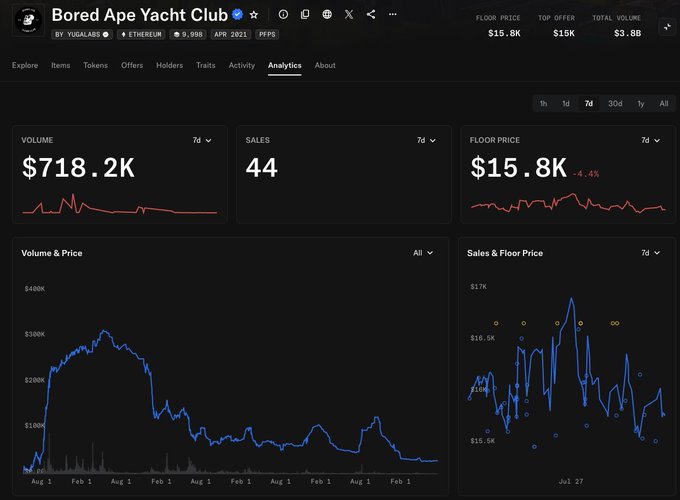
Task: Open the three-dot more options menu
Action: (392, 14)
